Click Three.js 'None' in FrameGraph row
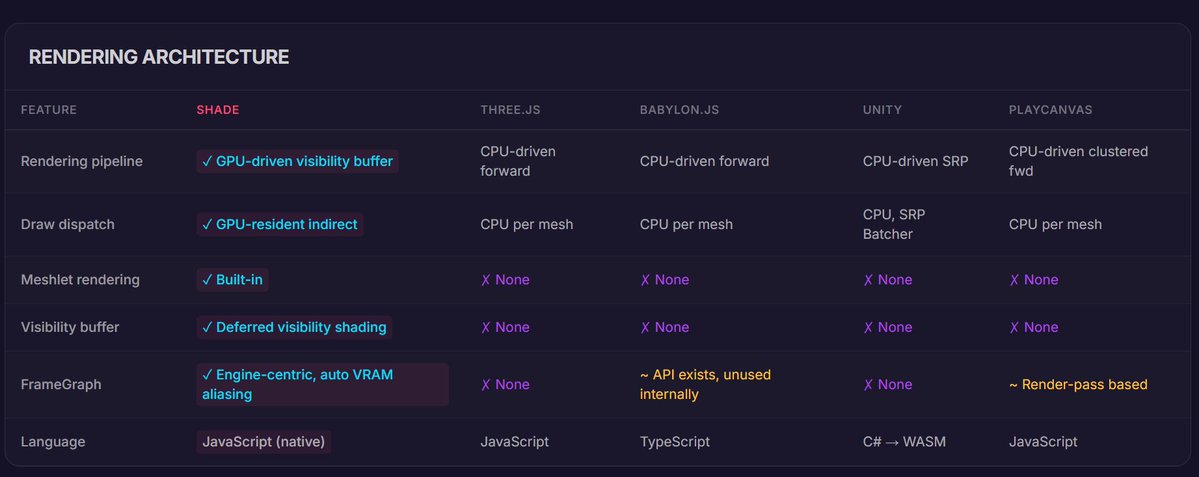1199x477 pixels. click(505, 385)
